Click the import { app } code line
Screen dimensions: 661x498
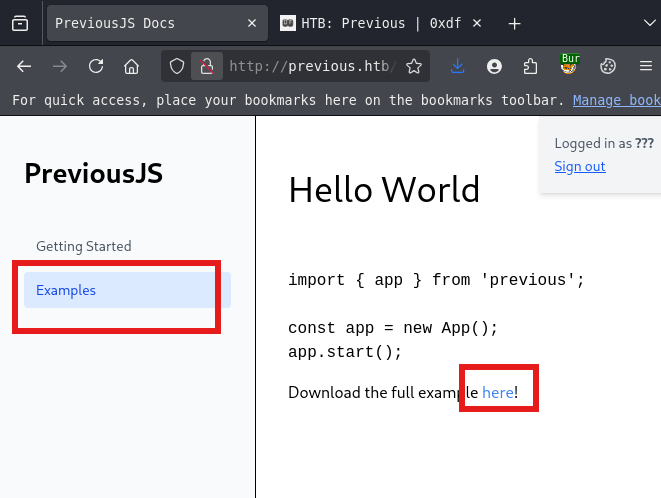point(436,280)
